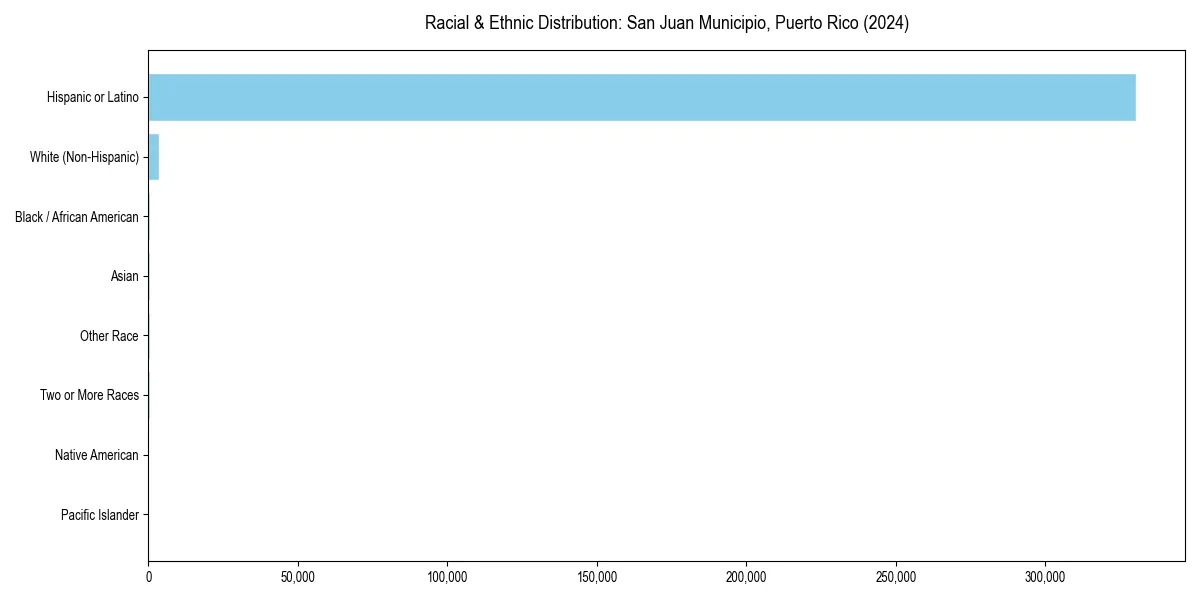This screenshot has width=1200, height=600.
Task: Click the 250,000 tick label
Action: (x=895, y=577)
